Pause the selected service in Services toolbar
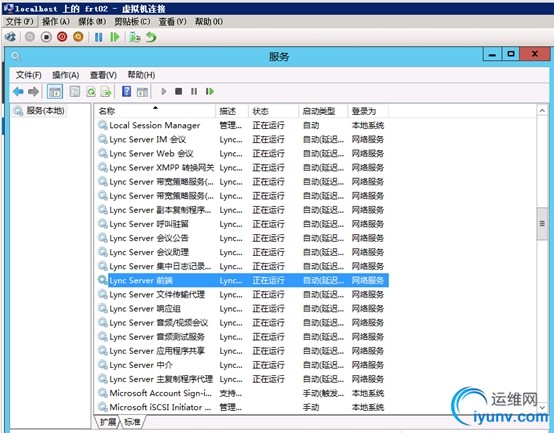Viewport: 554px width, 433px height. coord(194,92)
